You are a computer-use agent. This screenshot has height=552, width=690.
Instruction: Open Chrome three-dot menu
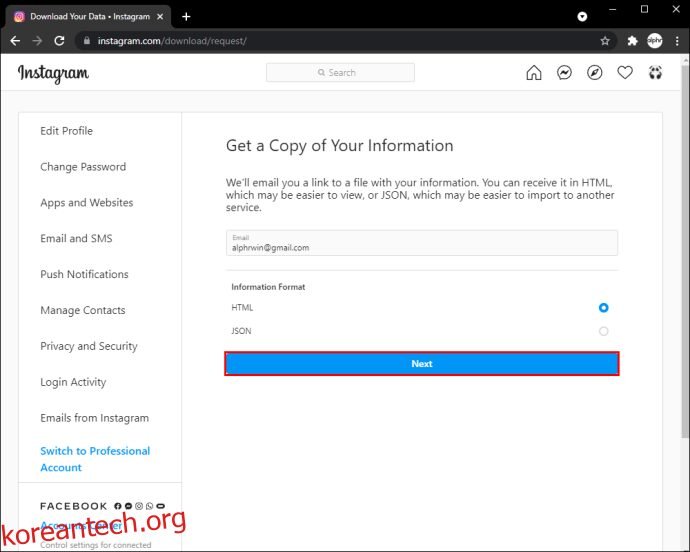click(x=677, y=41)
